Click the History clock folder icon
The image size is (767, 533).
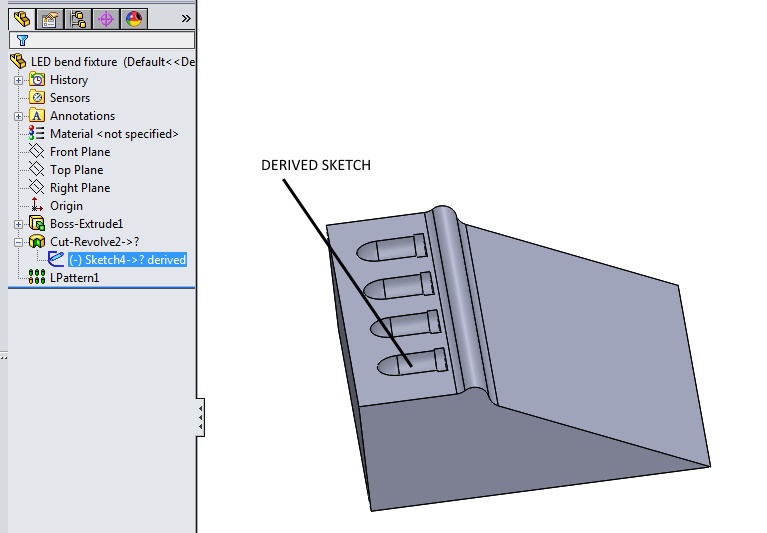pos(37,80)
